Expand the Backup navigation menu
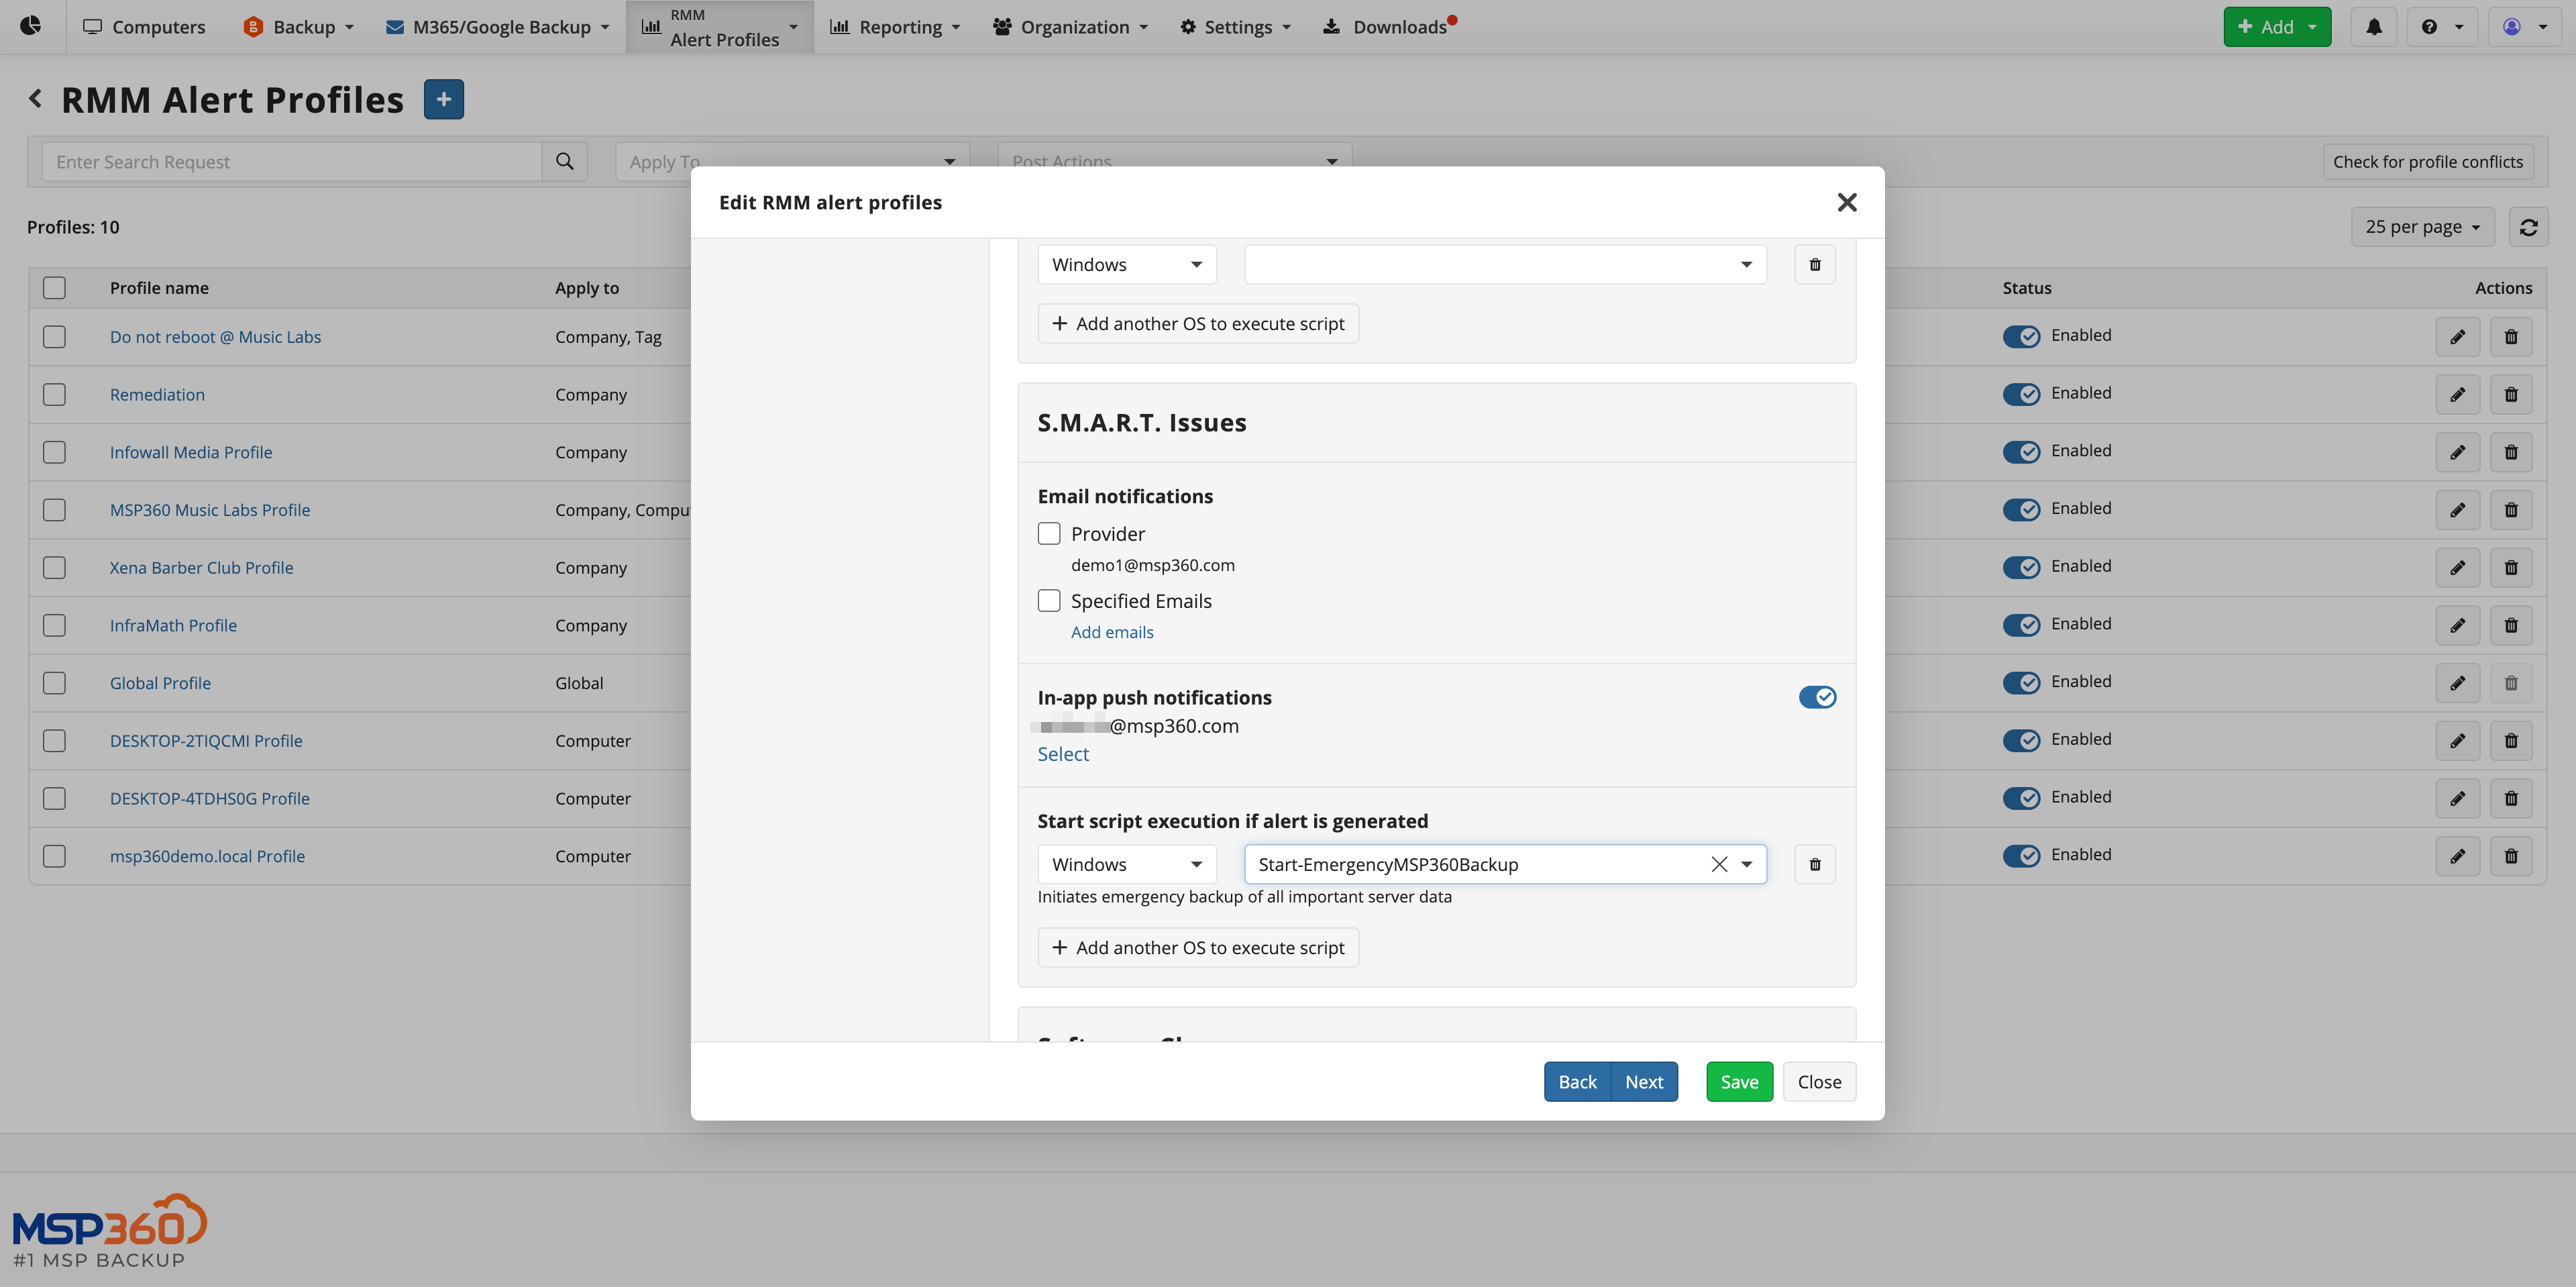This screenshot has width=2576, height=1287. [x=298, y=27]
